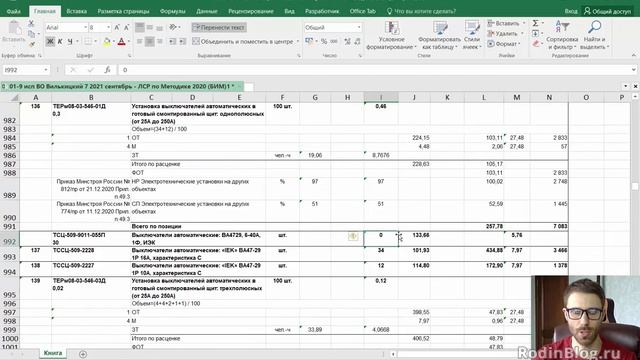This screenshot has width=640, height=360.
Task: Switch to the Вставка tab
Action: 76,11
